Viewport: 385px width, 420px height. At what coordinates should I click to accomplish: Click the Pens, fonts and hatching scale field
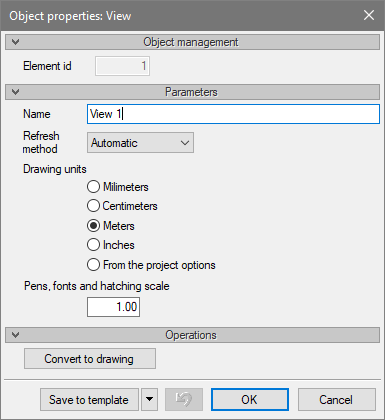(113, 307)
